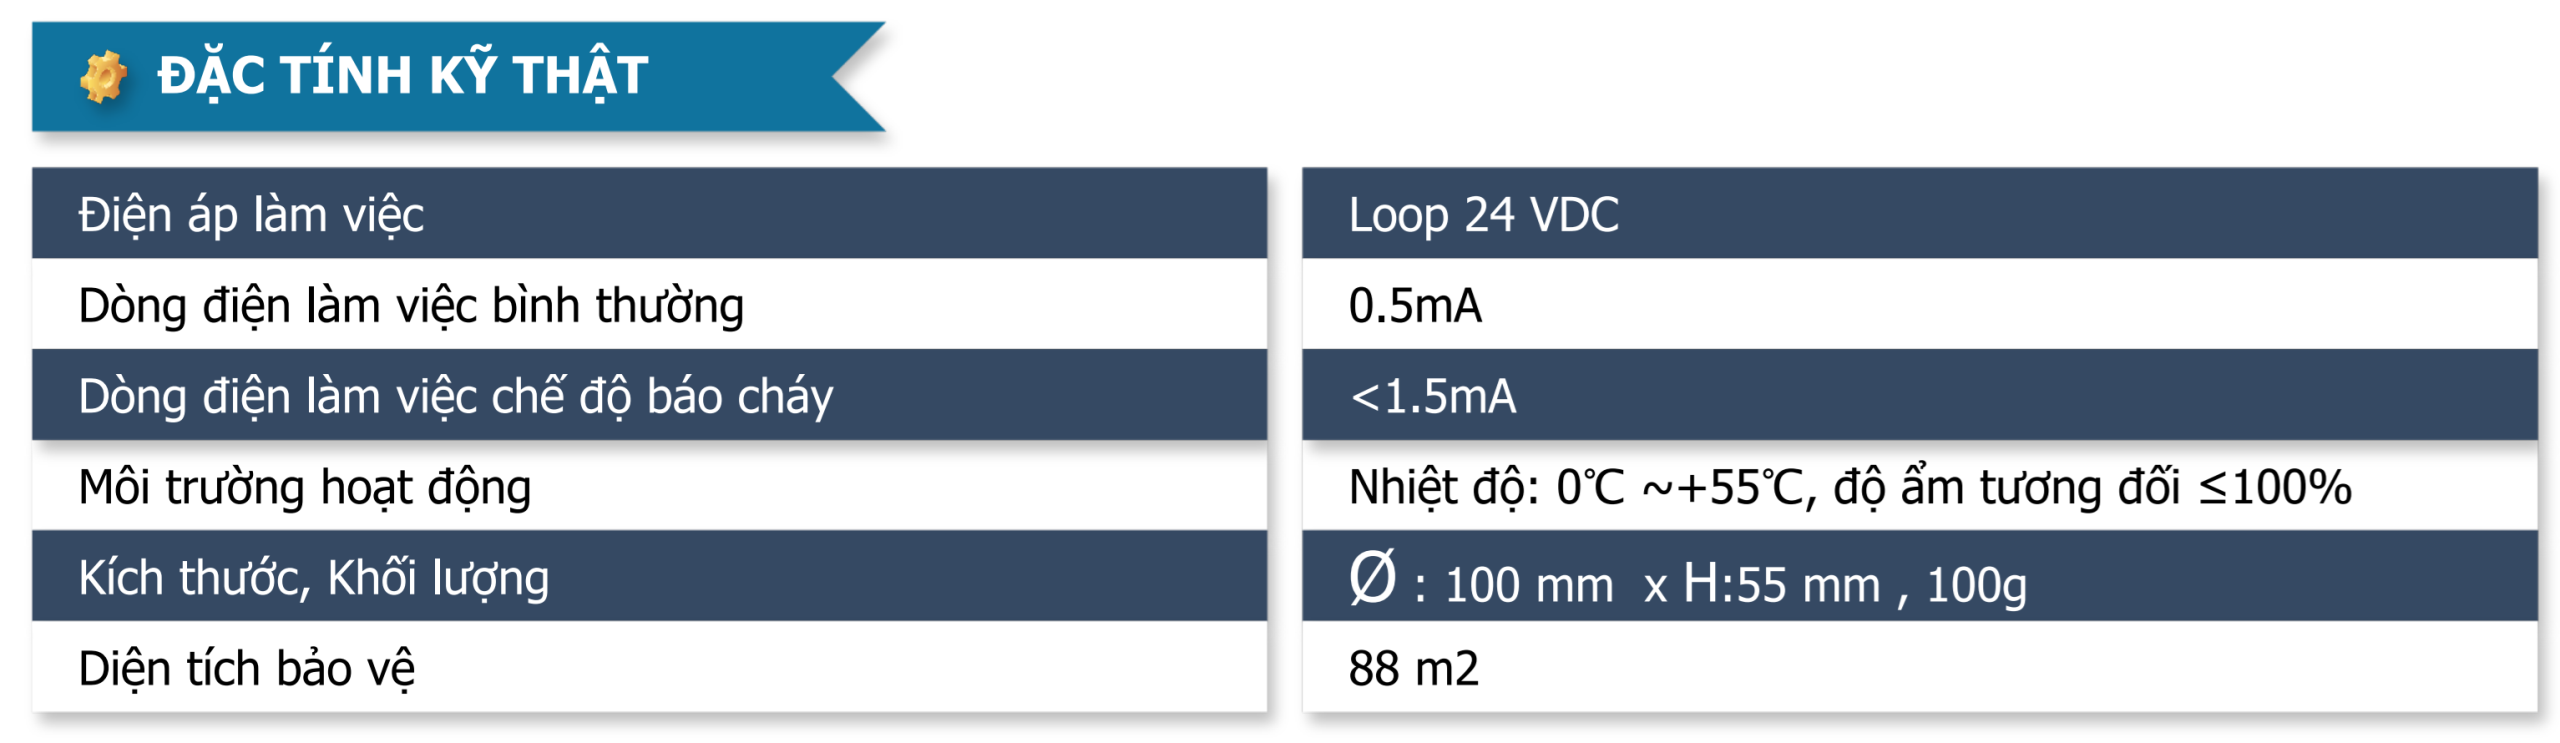Click the H:55 mm height text
This screenshot has width=2560, height=743.
tap(1781, 584)
